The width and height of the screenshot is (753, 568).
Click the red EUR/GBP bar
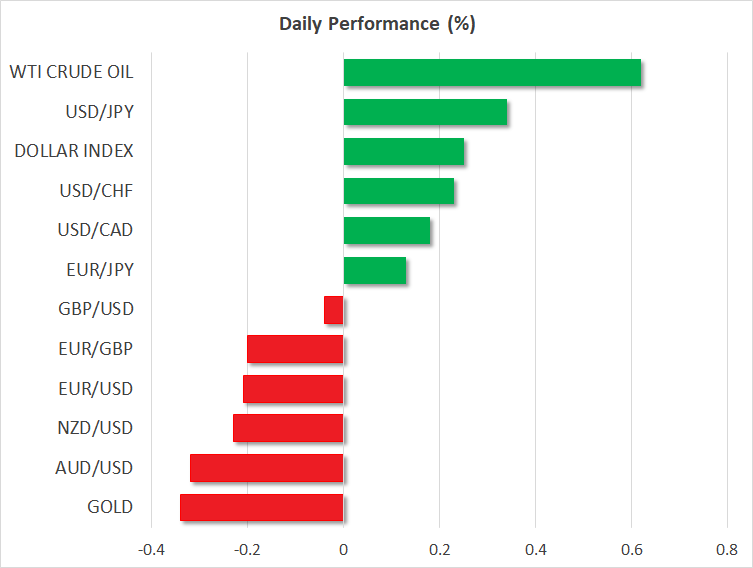(x=295, y=349)
